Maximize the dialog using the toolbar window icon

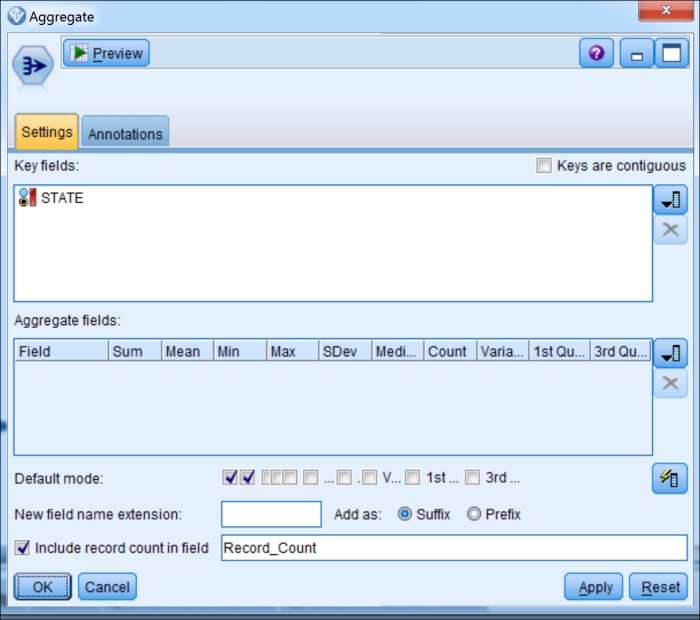(671, 53)
